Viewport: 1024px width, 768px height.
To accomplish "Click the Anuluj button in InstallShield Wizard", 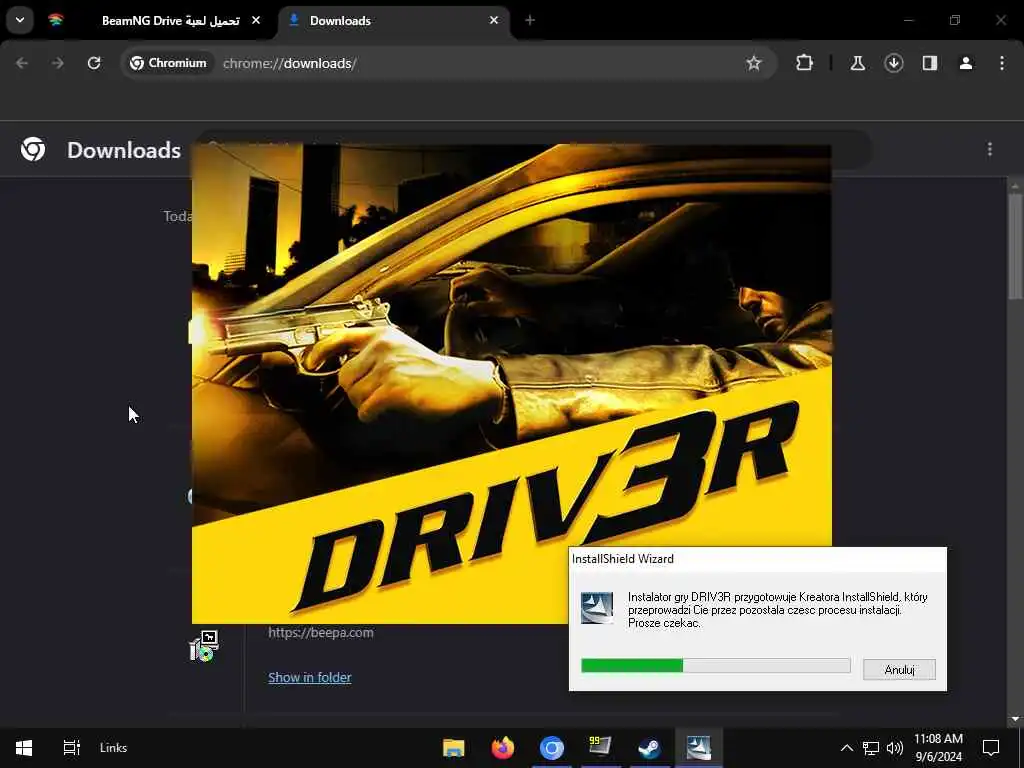I will pyautogui.click(x=899, y=669).
